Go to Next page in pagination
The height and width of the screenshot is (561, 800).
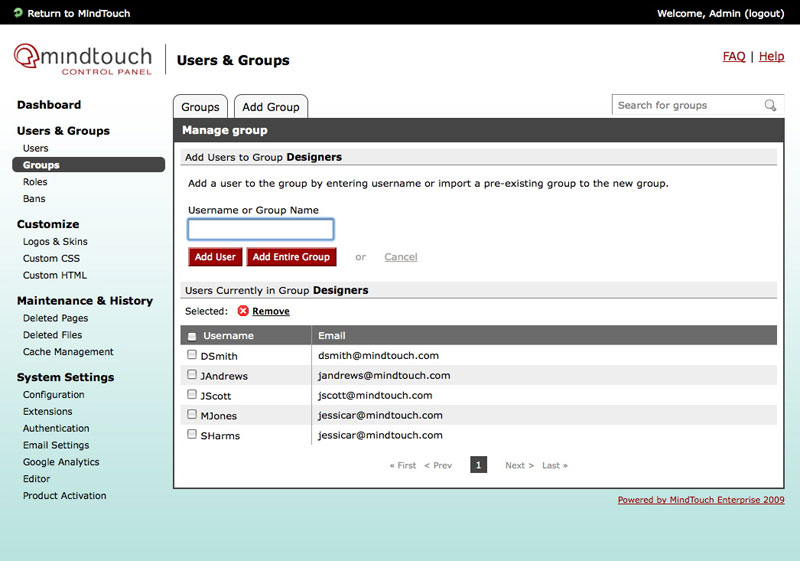(519, 466)
